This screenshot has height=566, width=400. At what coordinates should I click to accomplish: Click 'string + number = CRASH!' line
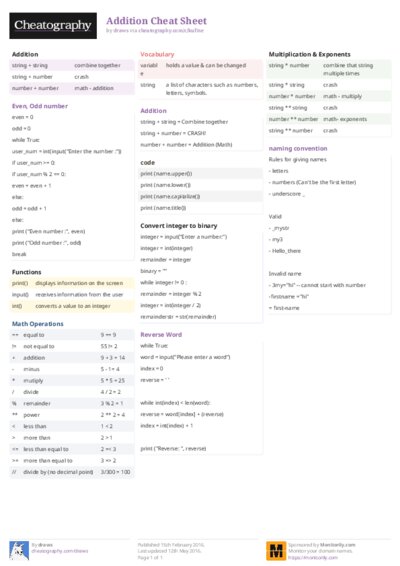point(173,133)
